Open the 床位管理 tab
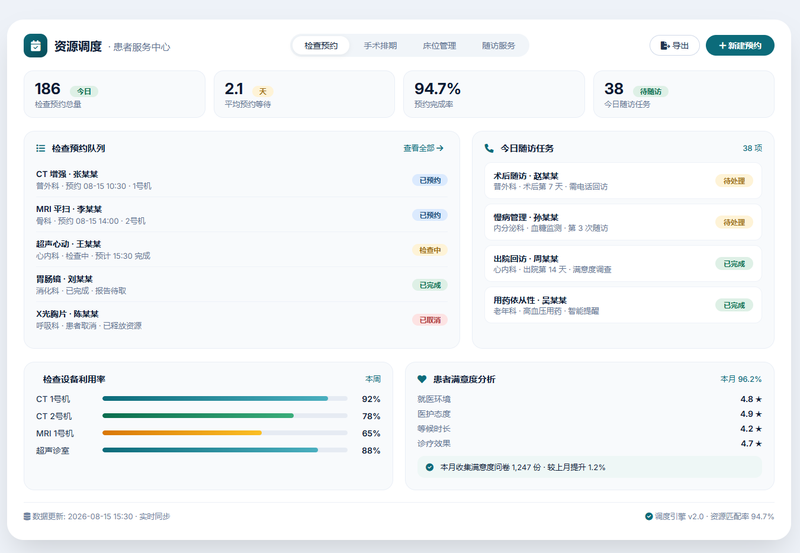Image resolution: width=800 pixels, height=553 pixels. point(439,45)
